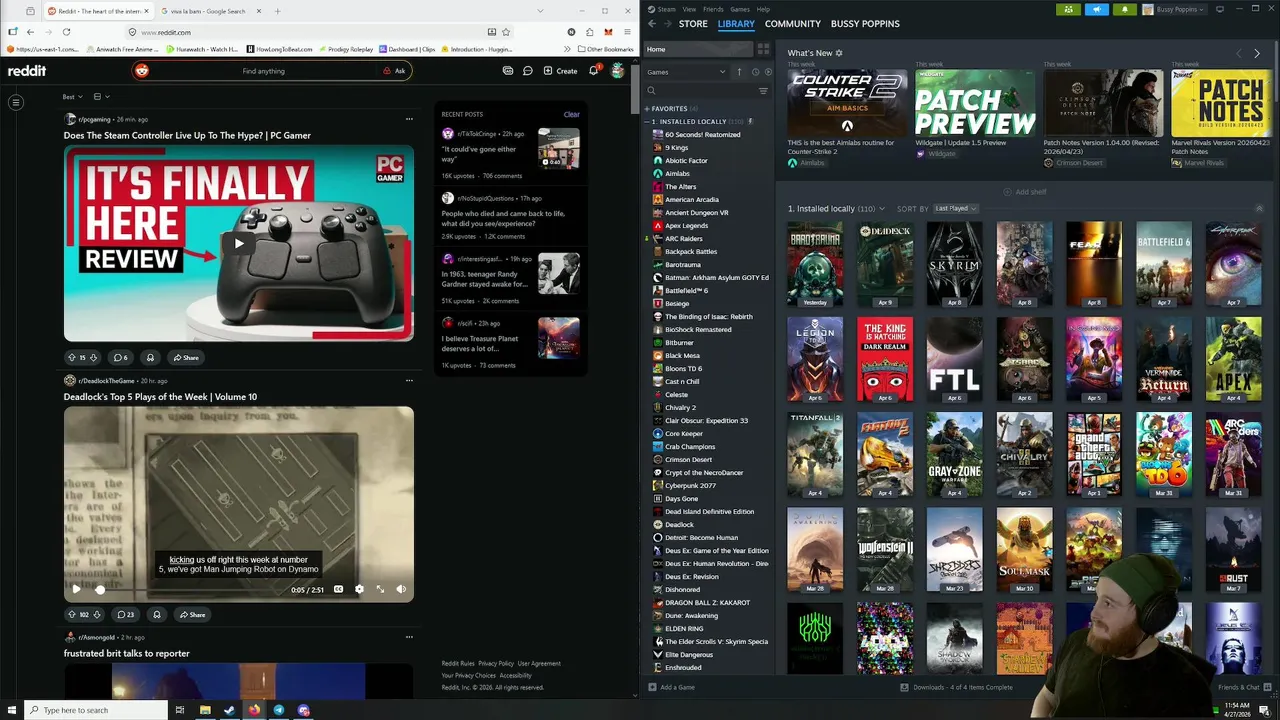Collapse Installed Locally category in Steam sidebar

click(x=647, y=121)
